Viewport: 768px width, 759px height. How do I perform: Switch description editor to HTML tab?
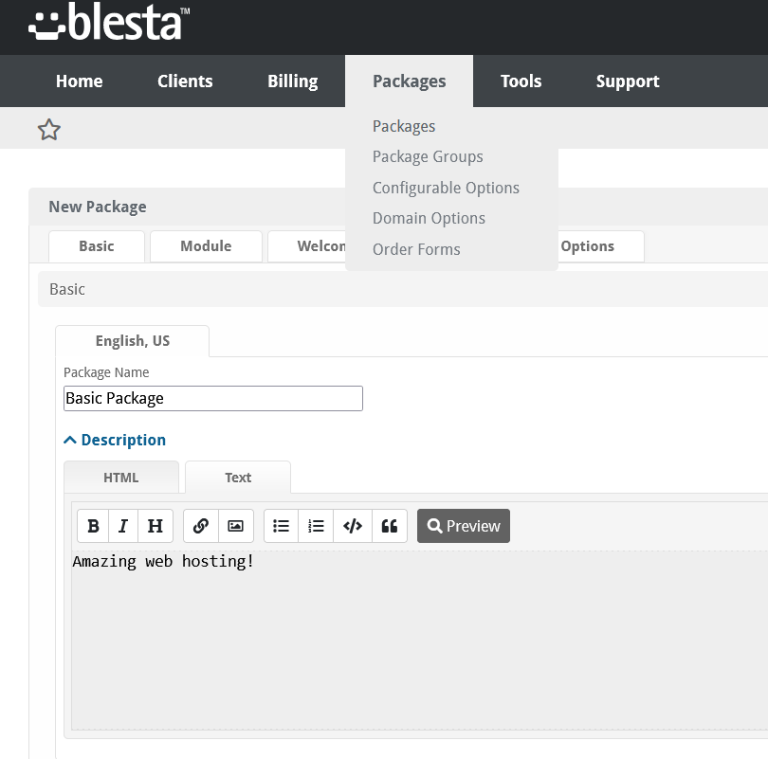tap(121, 477)
